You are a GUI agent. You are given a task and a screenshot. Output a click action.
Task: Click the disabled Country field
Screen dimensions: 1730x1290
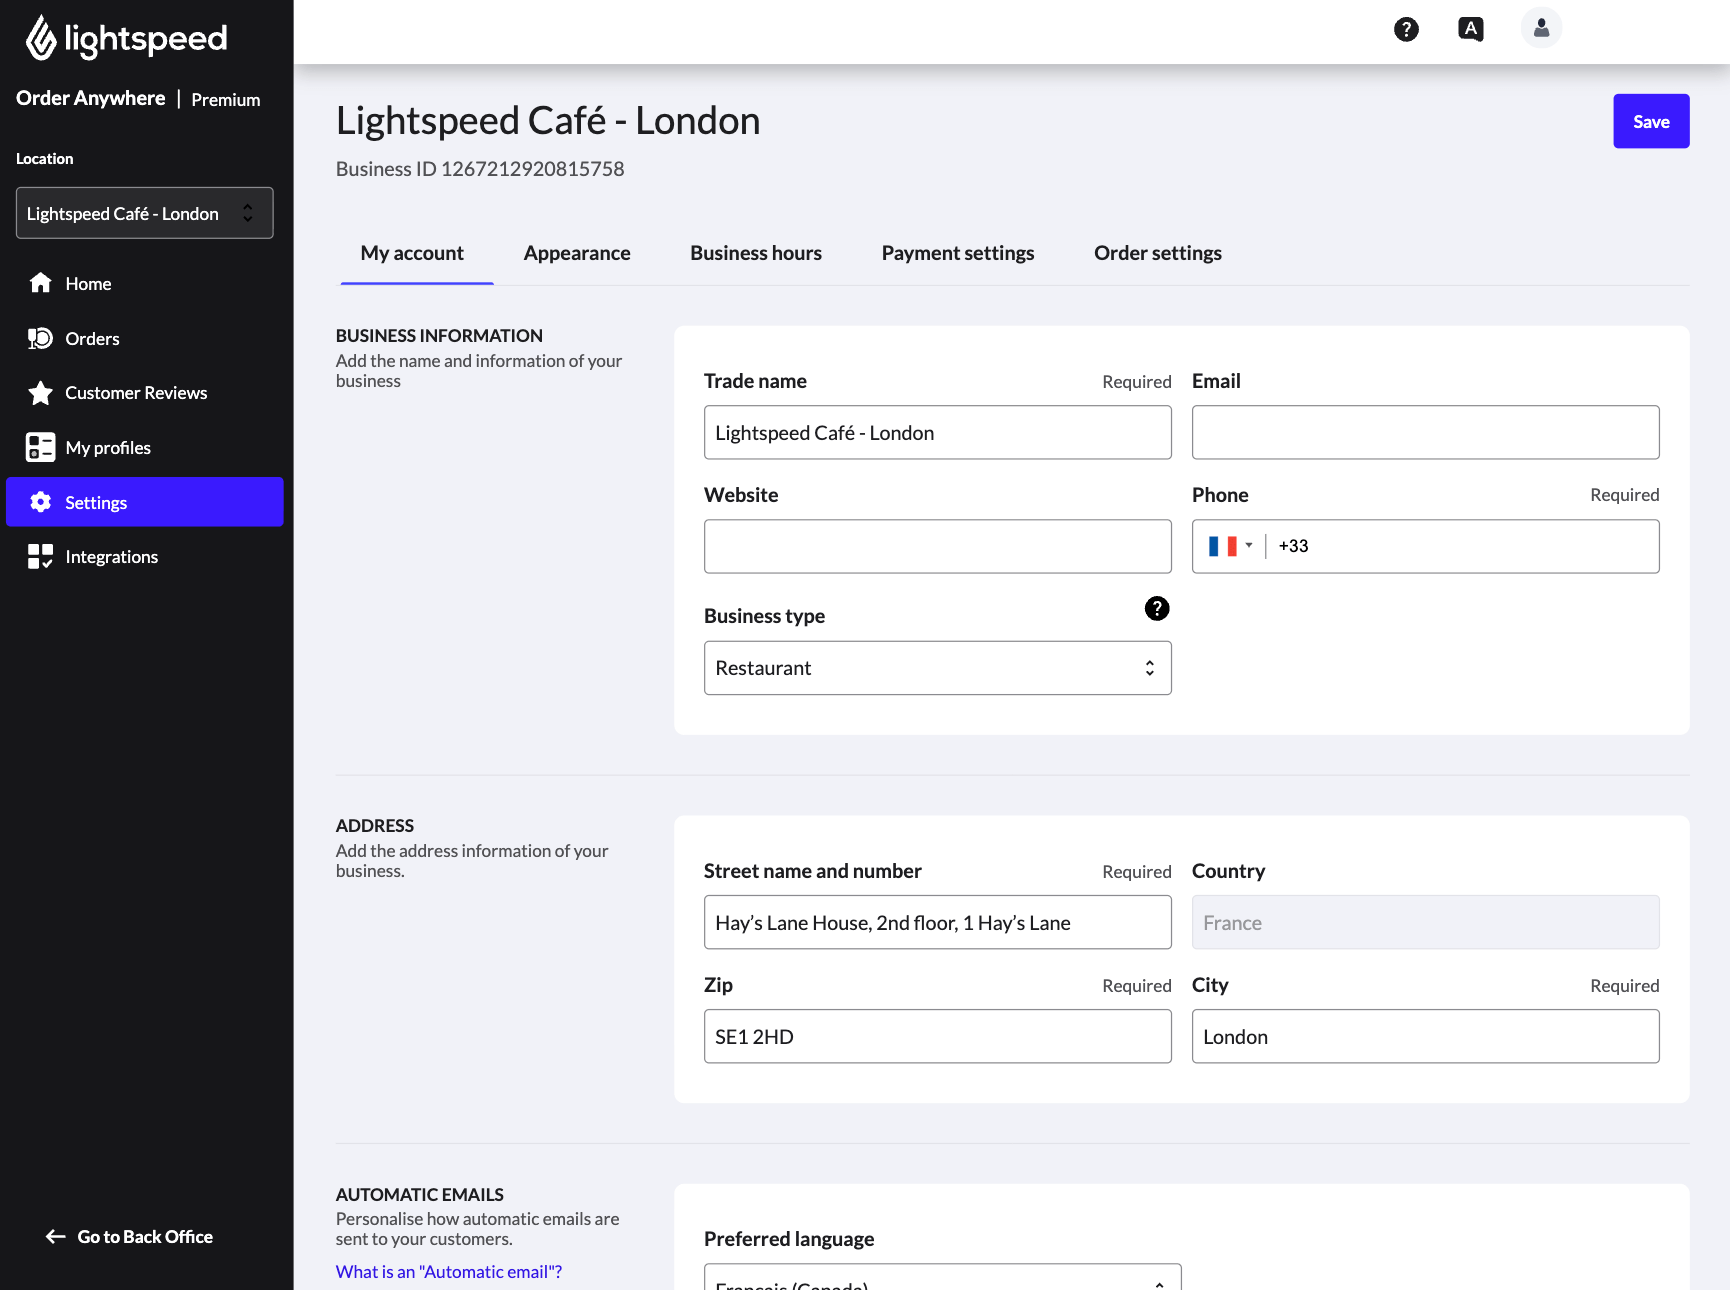tap(1426, 922)
